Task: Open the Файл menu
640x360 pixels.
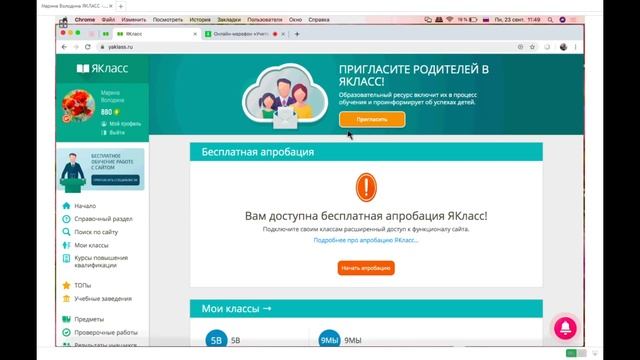Action: (108, 20)
